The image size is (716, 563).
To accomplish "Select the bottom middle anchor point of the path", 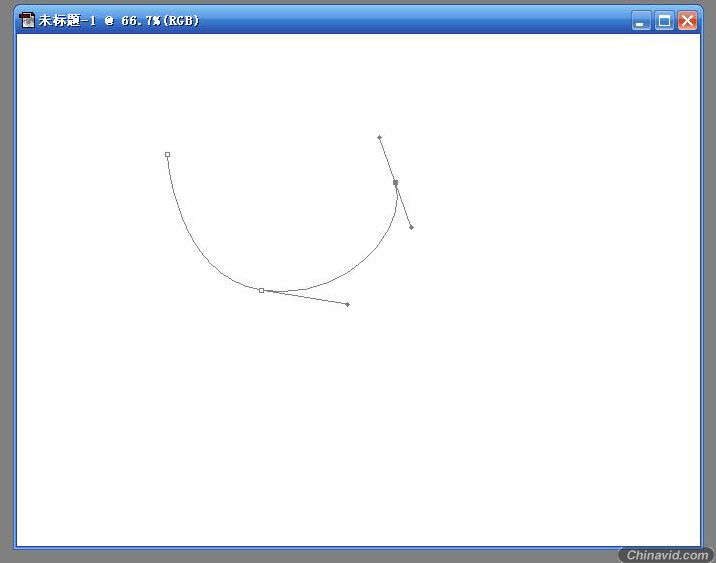I will click(261, 290).
